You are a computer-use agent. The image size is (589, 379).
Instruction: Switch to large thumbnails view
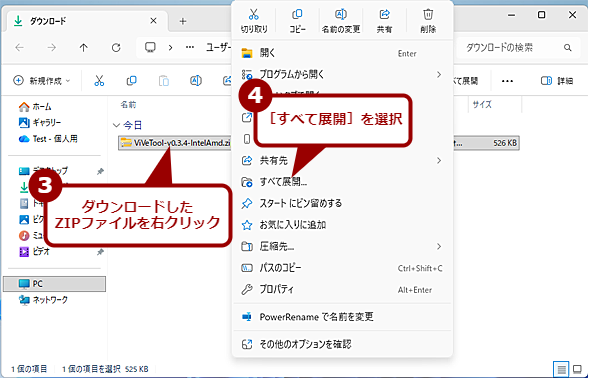click(578, 370)
